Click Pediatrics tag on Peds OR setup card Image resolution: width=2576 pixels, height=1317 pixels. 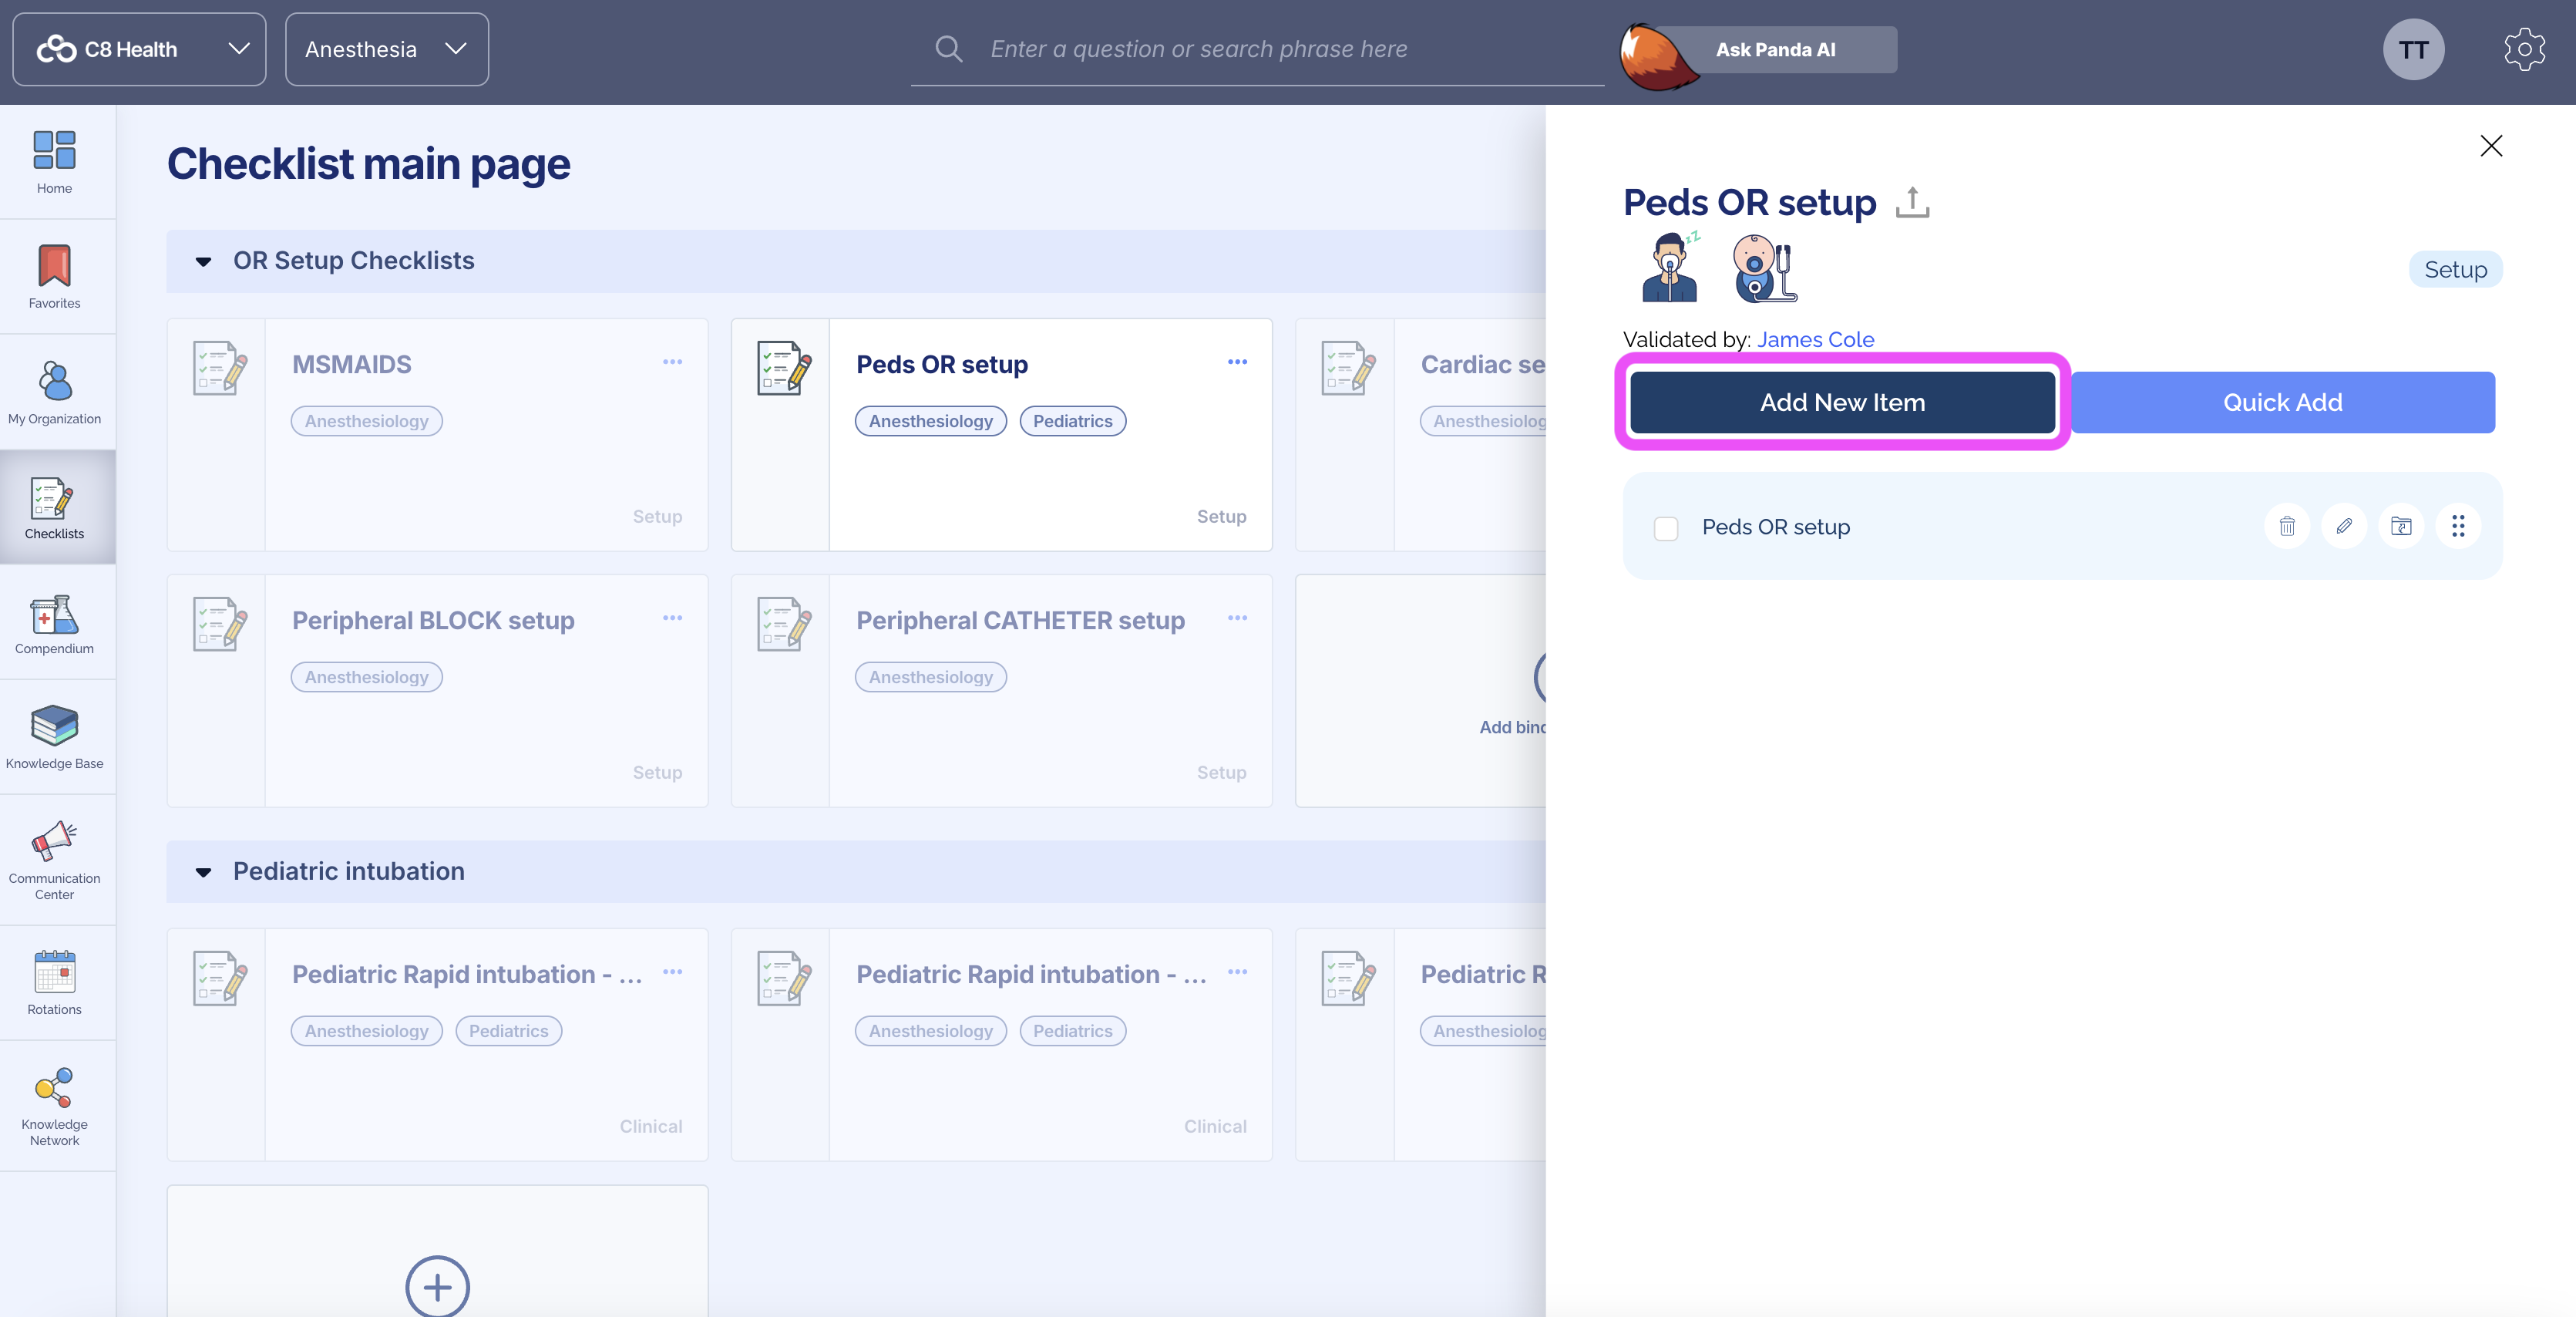click(1072, 421)
